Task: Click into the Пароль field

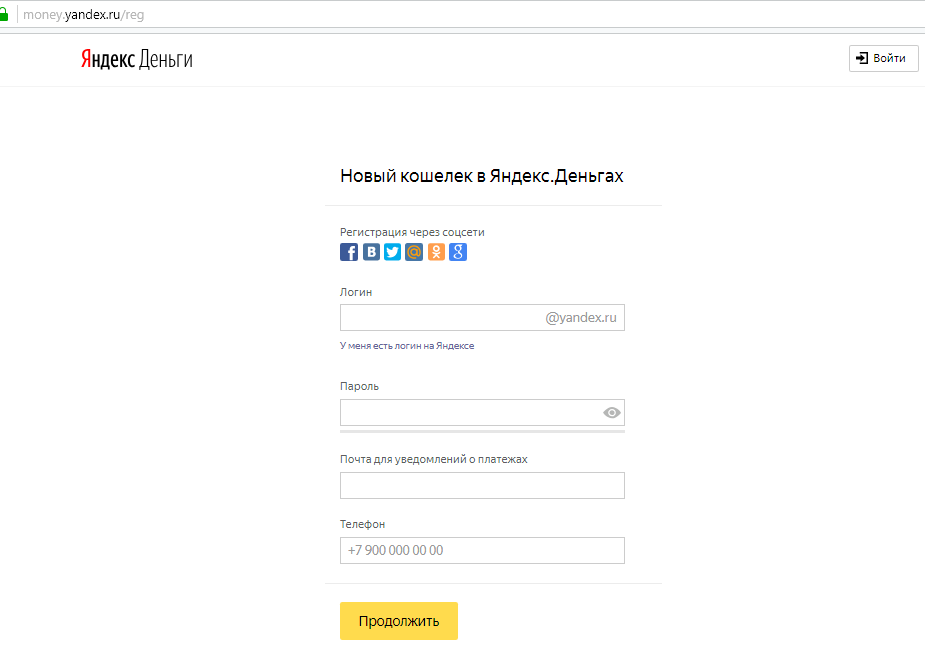Action: (x=465, y=413)
